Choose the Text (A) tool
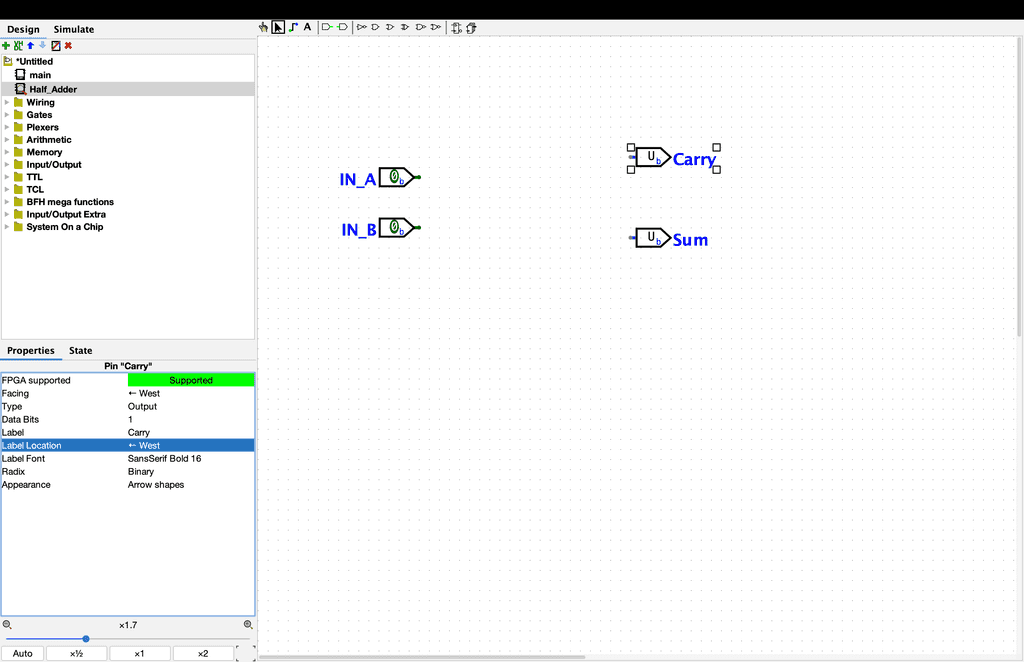Screen dimensions: 1024x662 tap(307, 28)
